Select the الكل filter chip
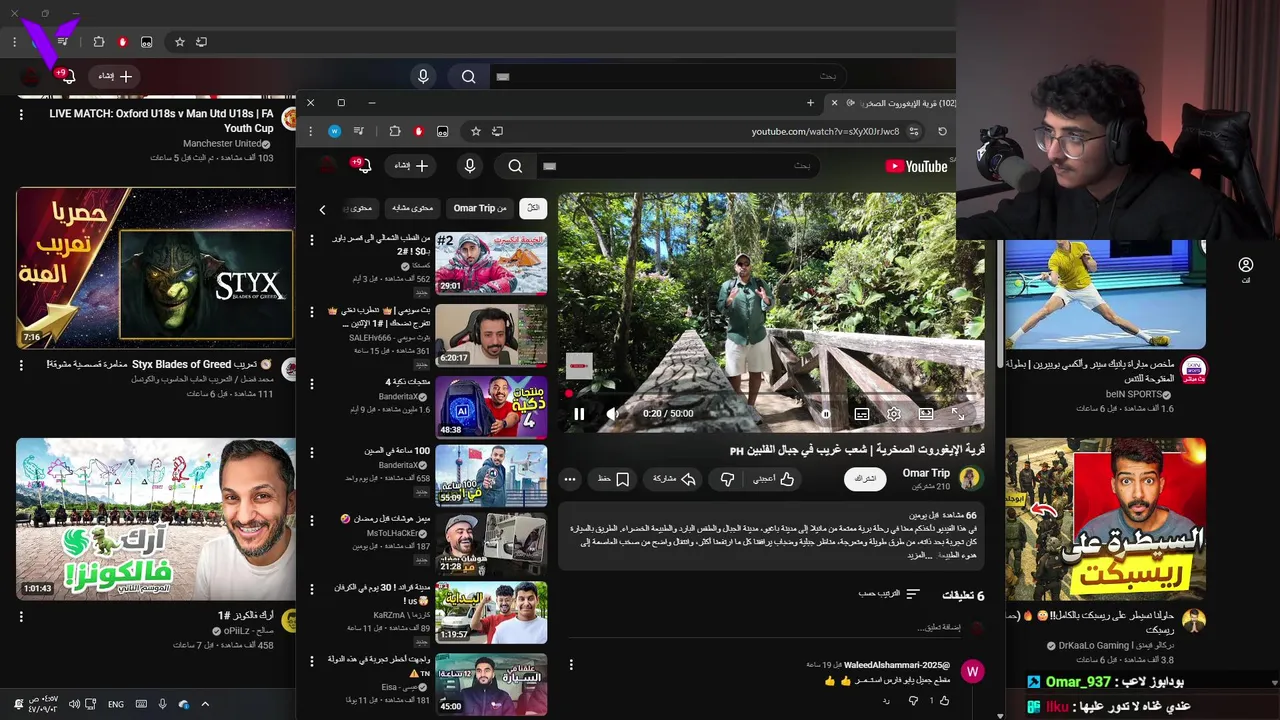Screen dimensions: 1280x720 tap(533, 208)
